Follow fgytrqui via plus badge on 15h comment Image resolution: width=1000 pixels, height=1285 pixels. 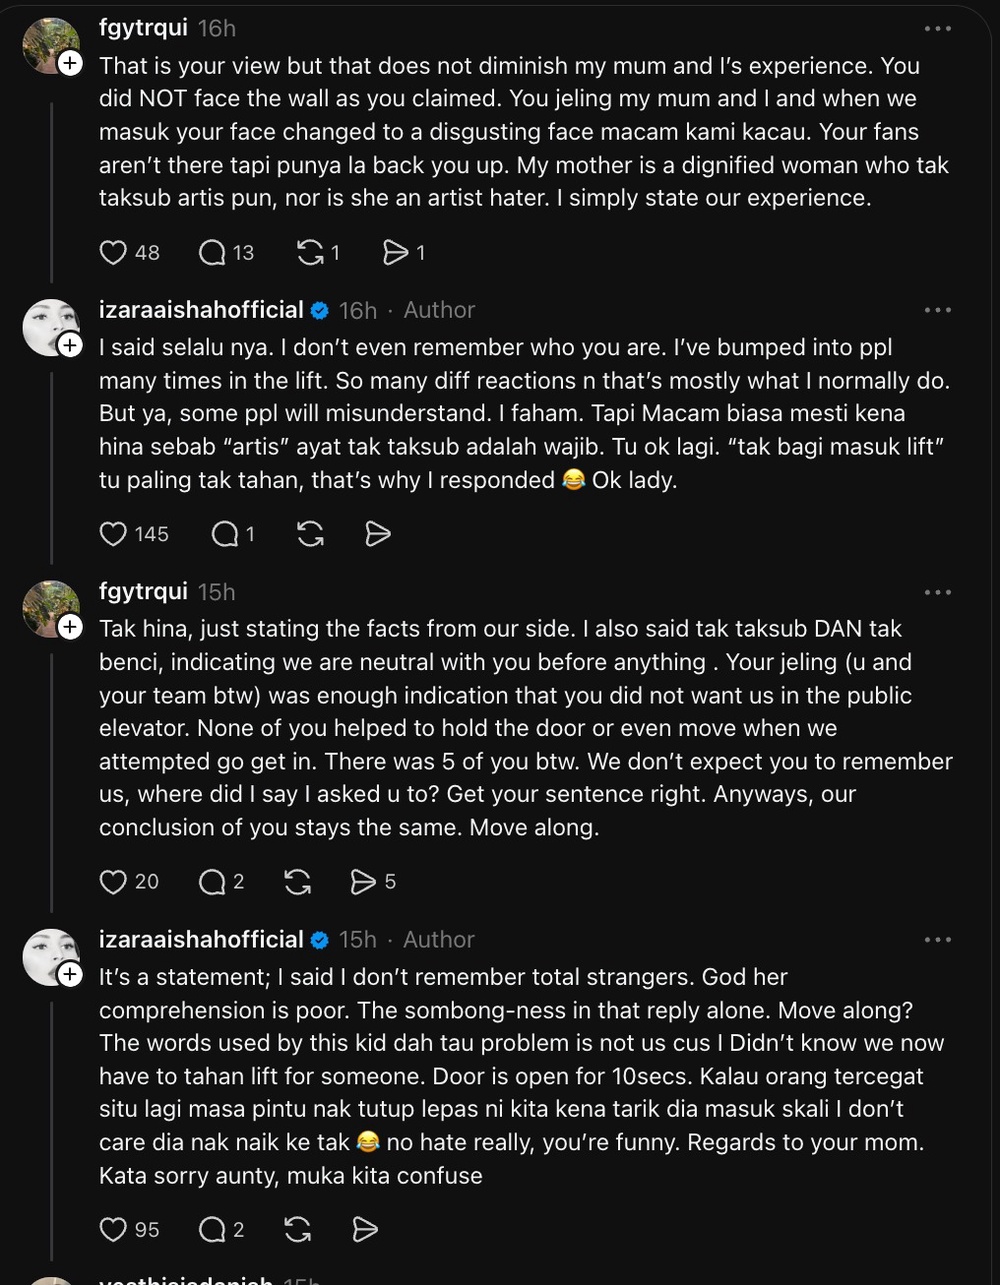tap(70, 627)
